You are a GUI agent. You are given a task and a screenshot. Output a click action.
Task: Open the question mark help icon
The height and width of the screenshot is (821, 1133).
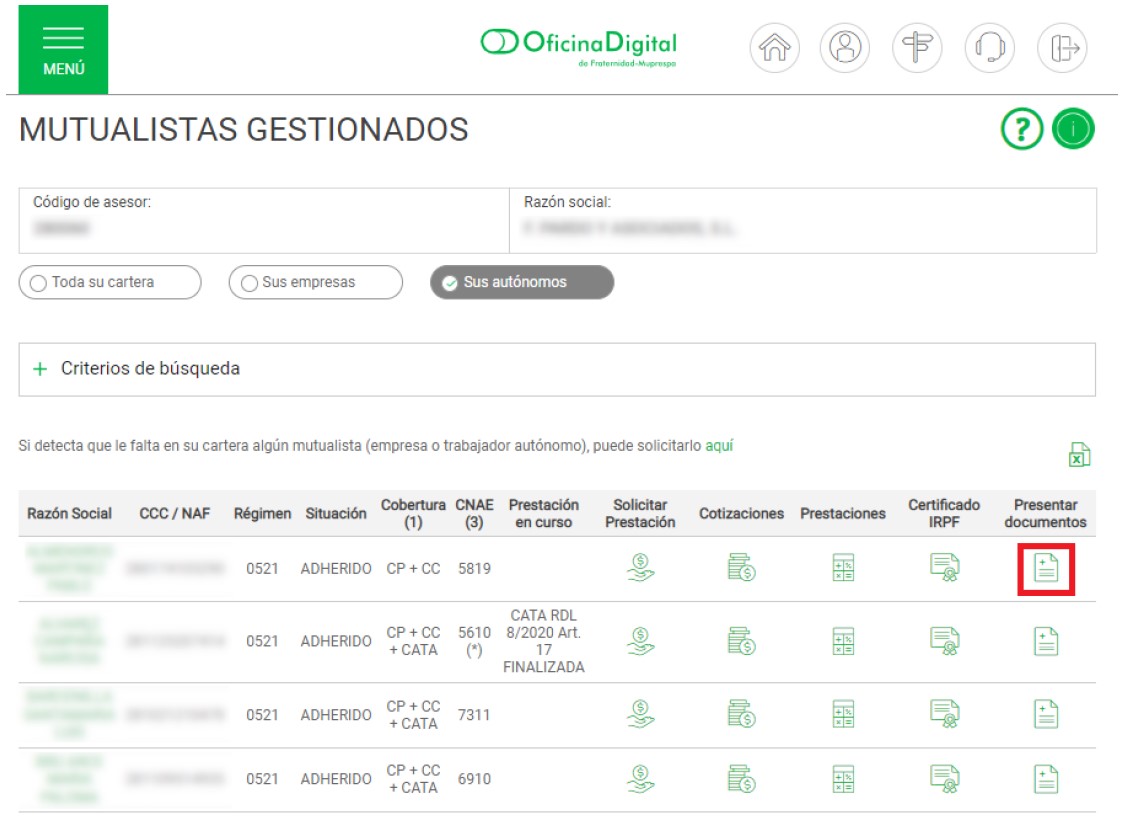pyautogui.click(x=1022, y=129)
